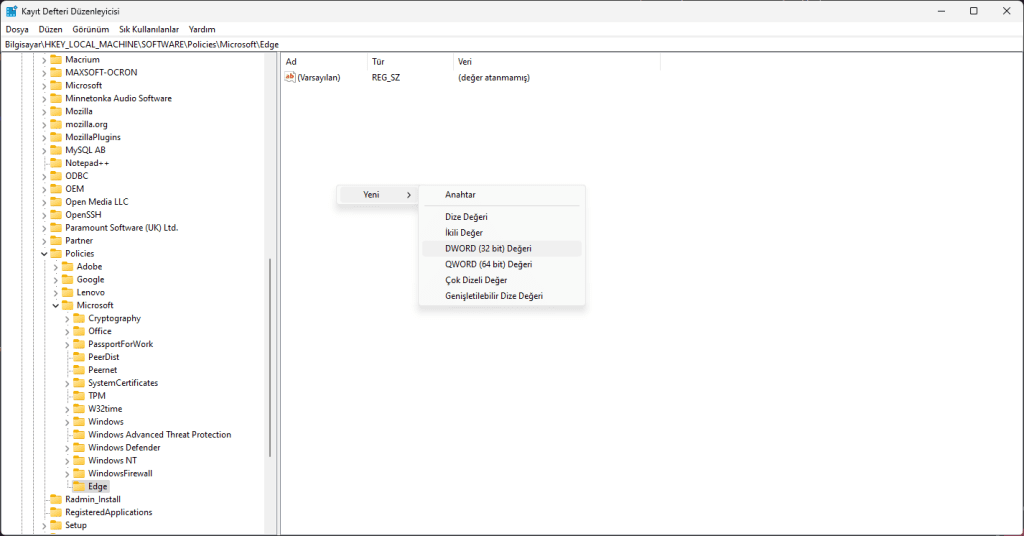
Task: Click the MySQL AB folder icon
Action: [x=56, y=150]
